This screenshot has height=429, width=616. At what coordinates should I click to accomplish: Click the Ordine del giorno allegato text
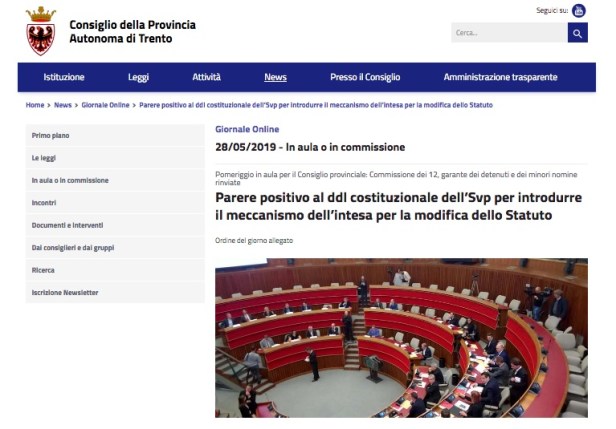(x=254, y=240)
